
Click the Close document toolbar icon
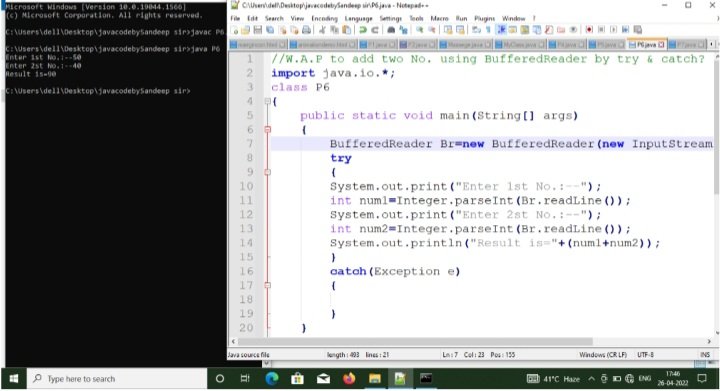[x=282, y=30]
